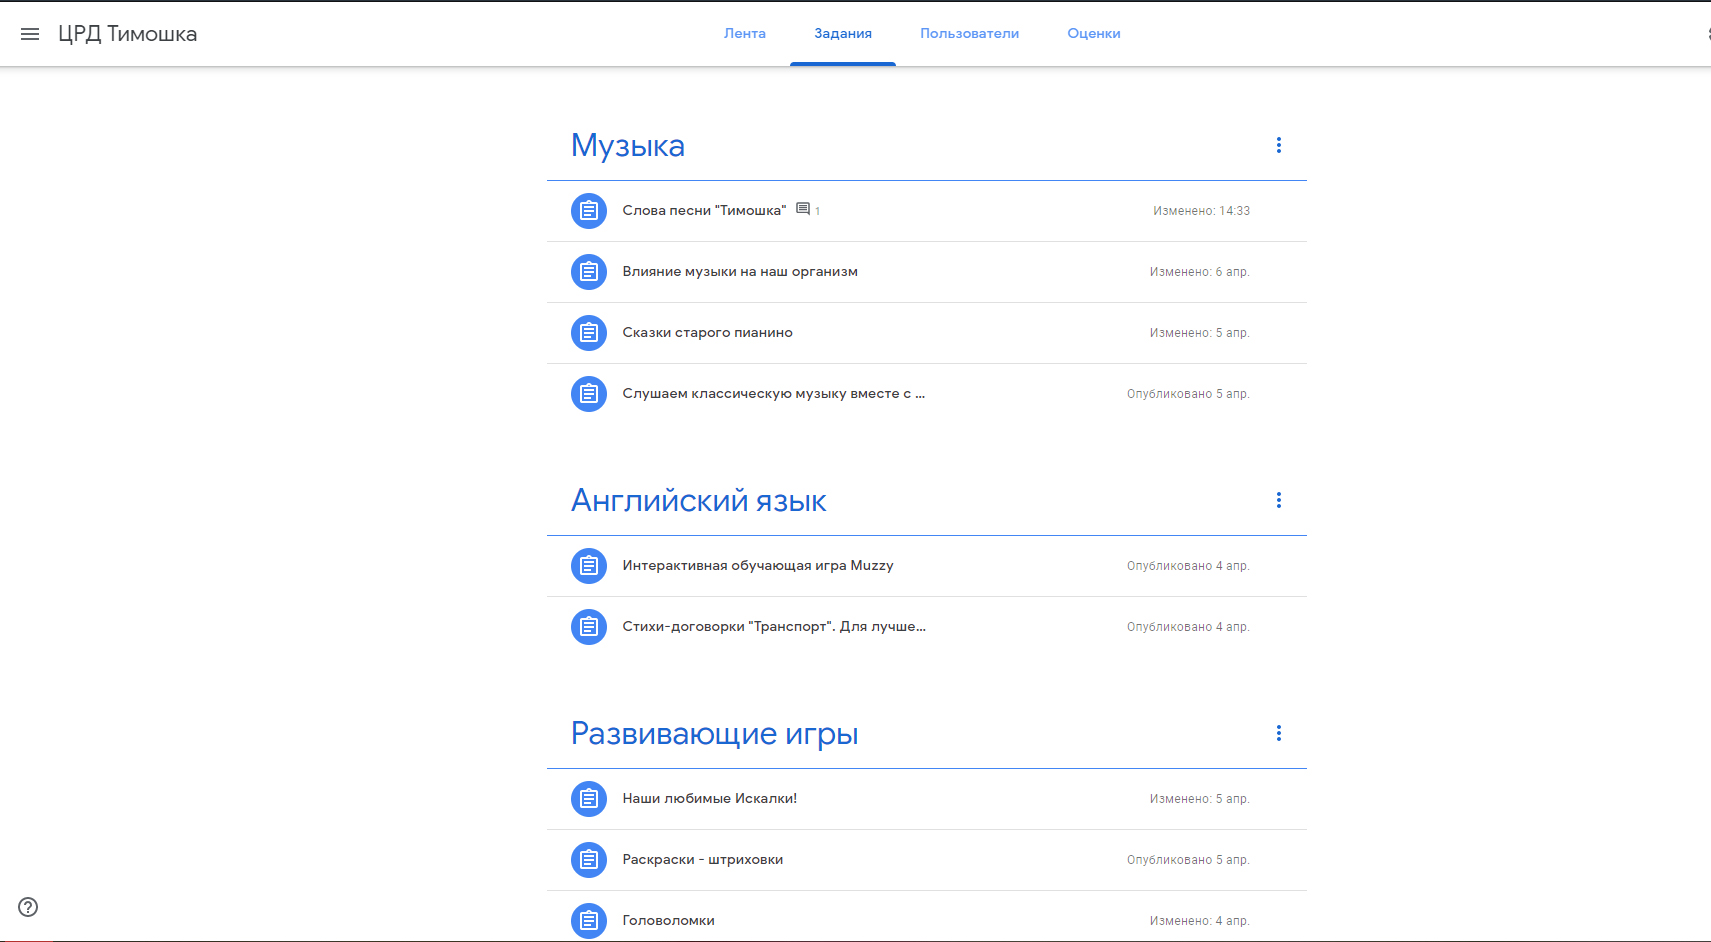Select the Задания tab
Screen dimensions: 1711x942
[x=843, y=34]
